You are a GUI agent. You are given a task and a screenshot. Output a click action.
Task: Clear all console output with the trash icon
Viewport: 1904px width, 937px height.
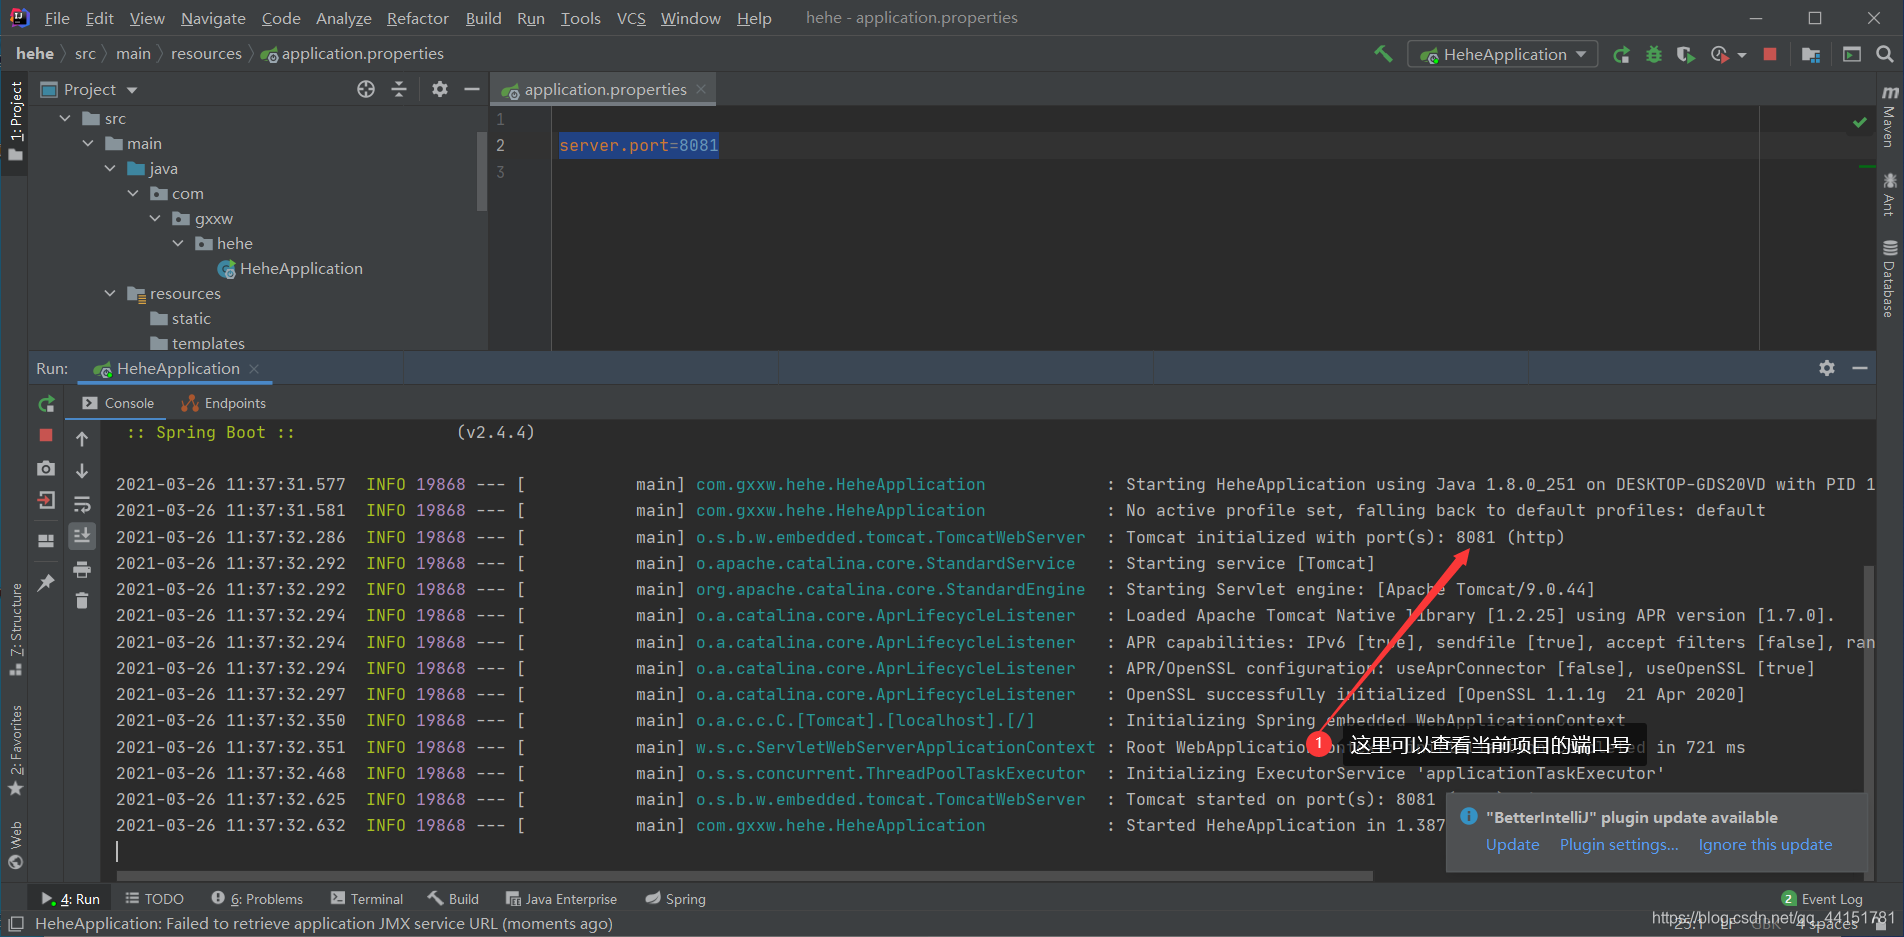click(82, 601)
